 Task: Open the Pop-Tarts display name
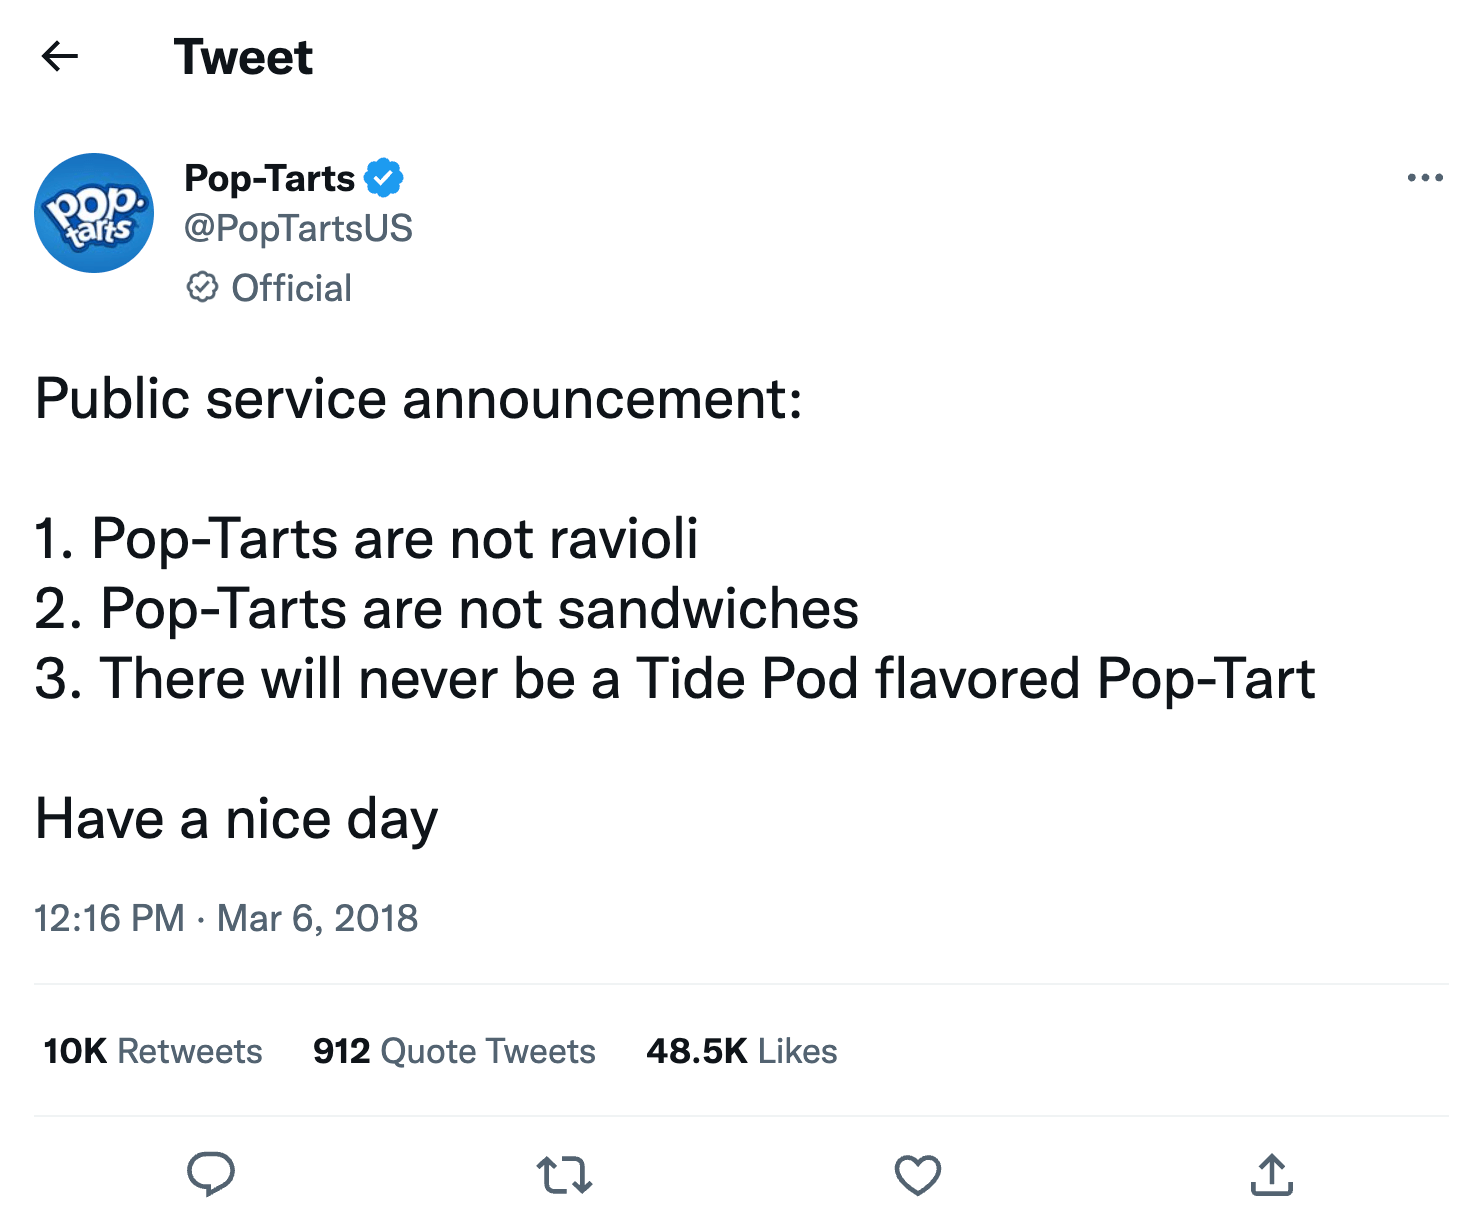269,178
